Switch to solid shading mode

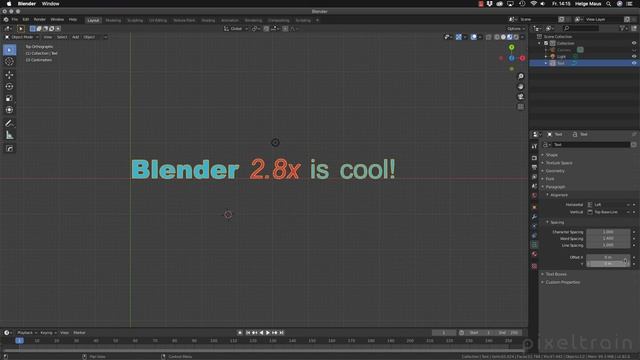(503, 37)
